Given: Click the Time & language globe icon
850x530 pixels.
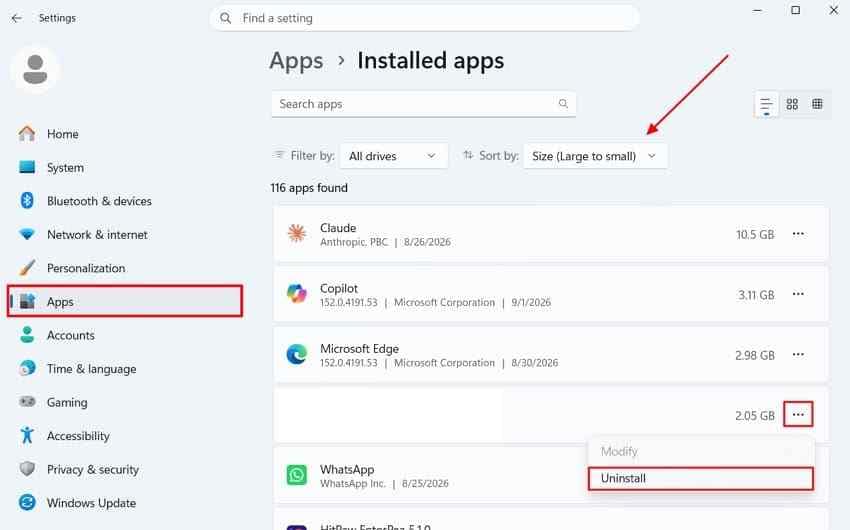Looking at the screenshot, I should 27,368.
